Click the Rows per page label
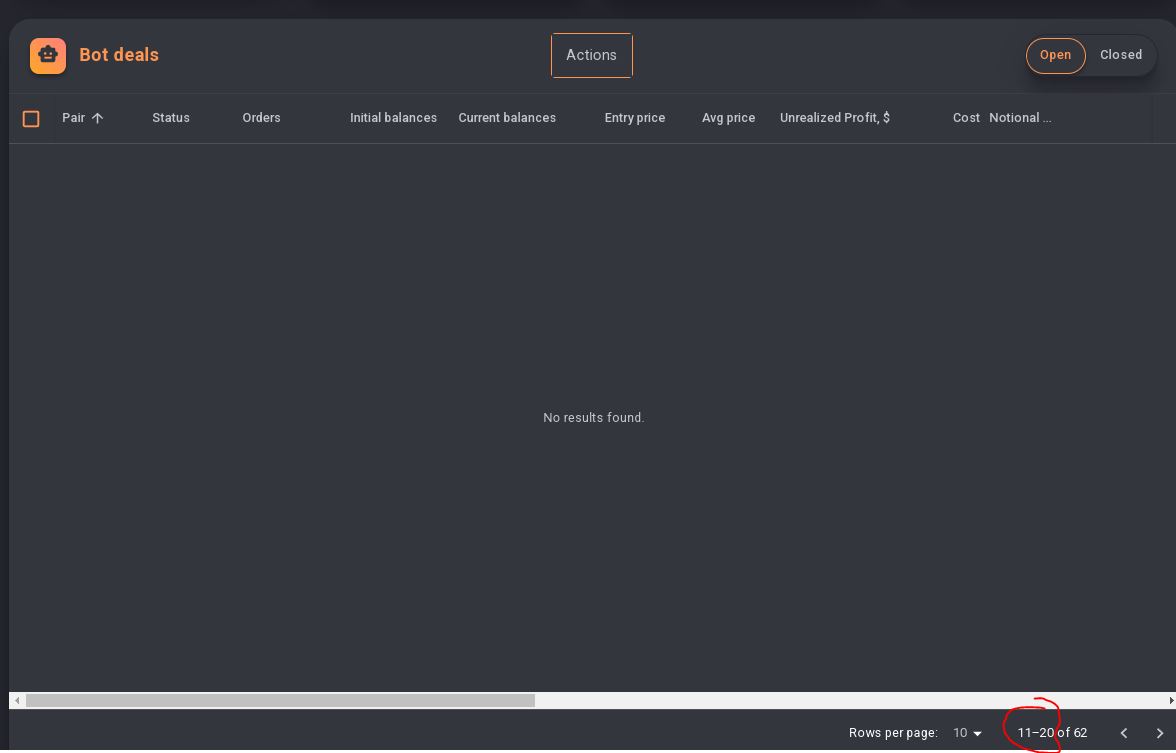 (892, 733)
